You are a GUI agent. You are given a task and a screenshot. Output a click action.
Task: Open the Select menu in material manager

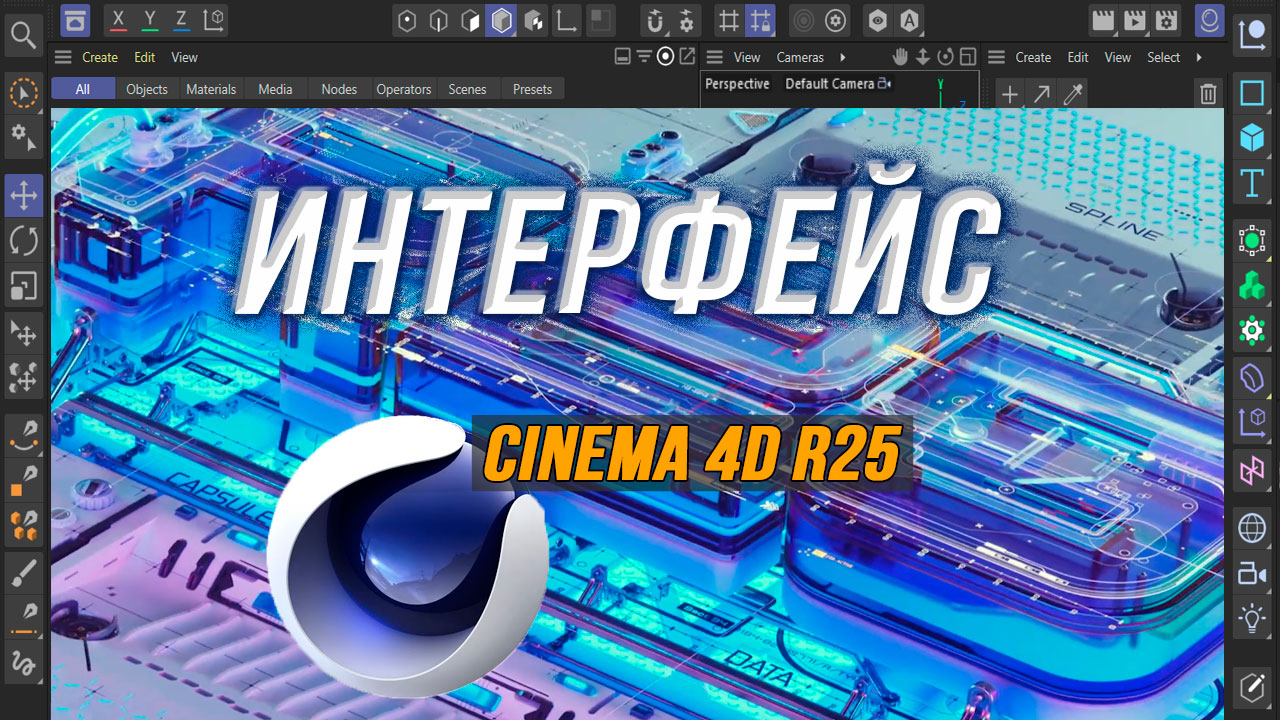(x=1163, y=57)
